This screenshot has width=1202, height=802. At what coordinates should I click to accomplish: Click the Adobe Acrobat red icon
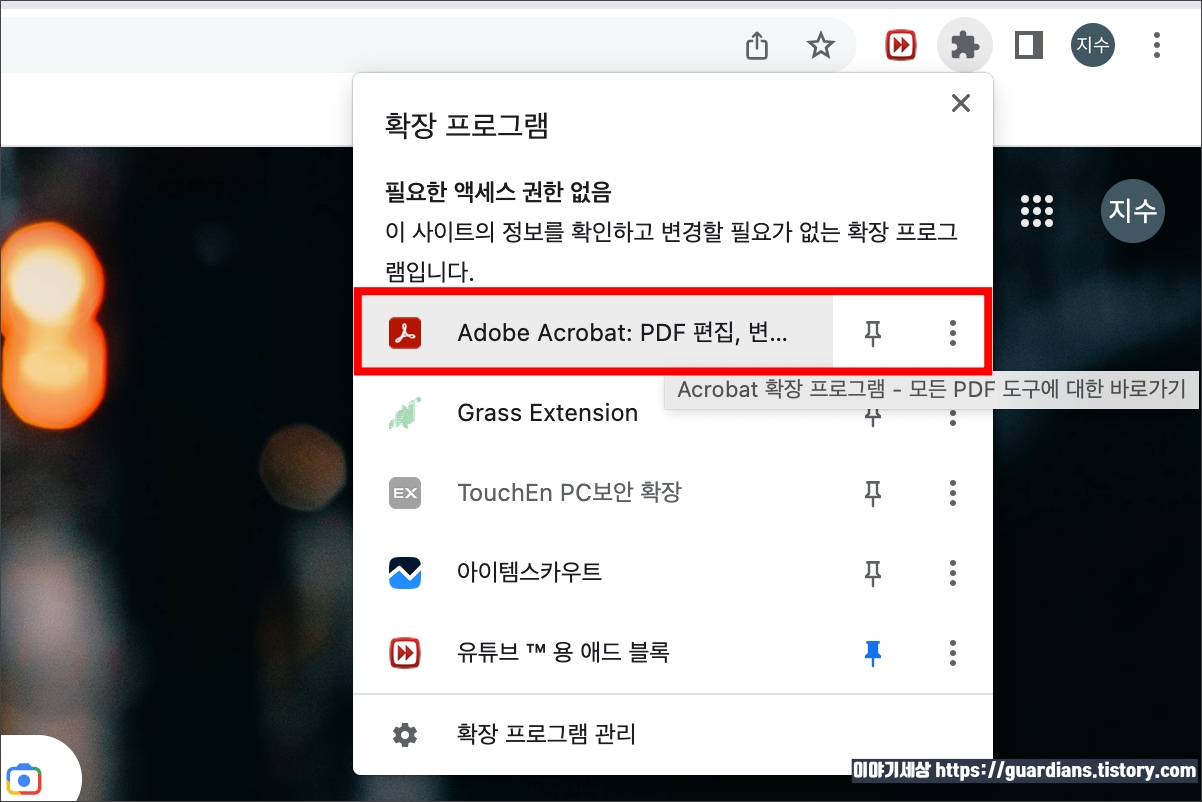[x=405, y=333]
